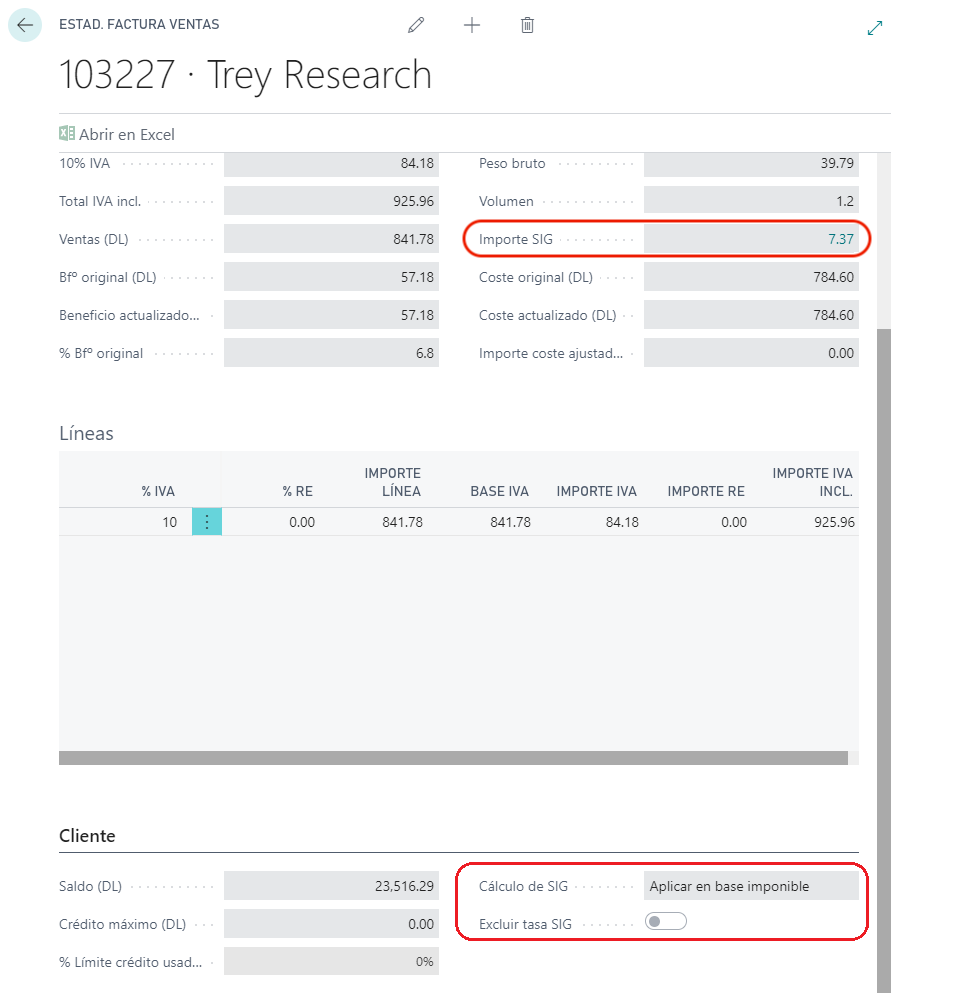
Task: Select the Peso bruto field 39.79
Action: (751, 163)
